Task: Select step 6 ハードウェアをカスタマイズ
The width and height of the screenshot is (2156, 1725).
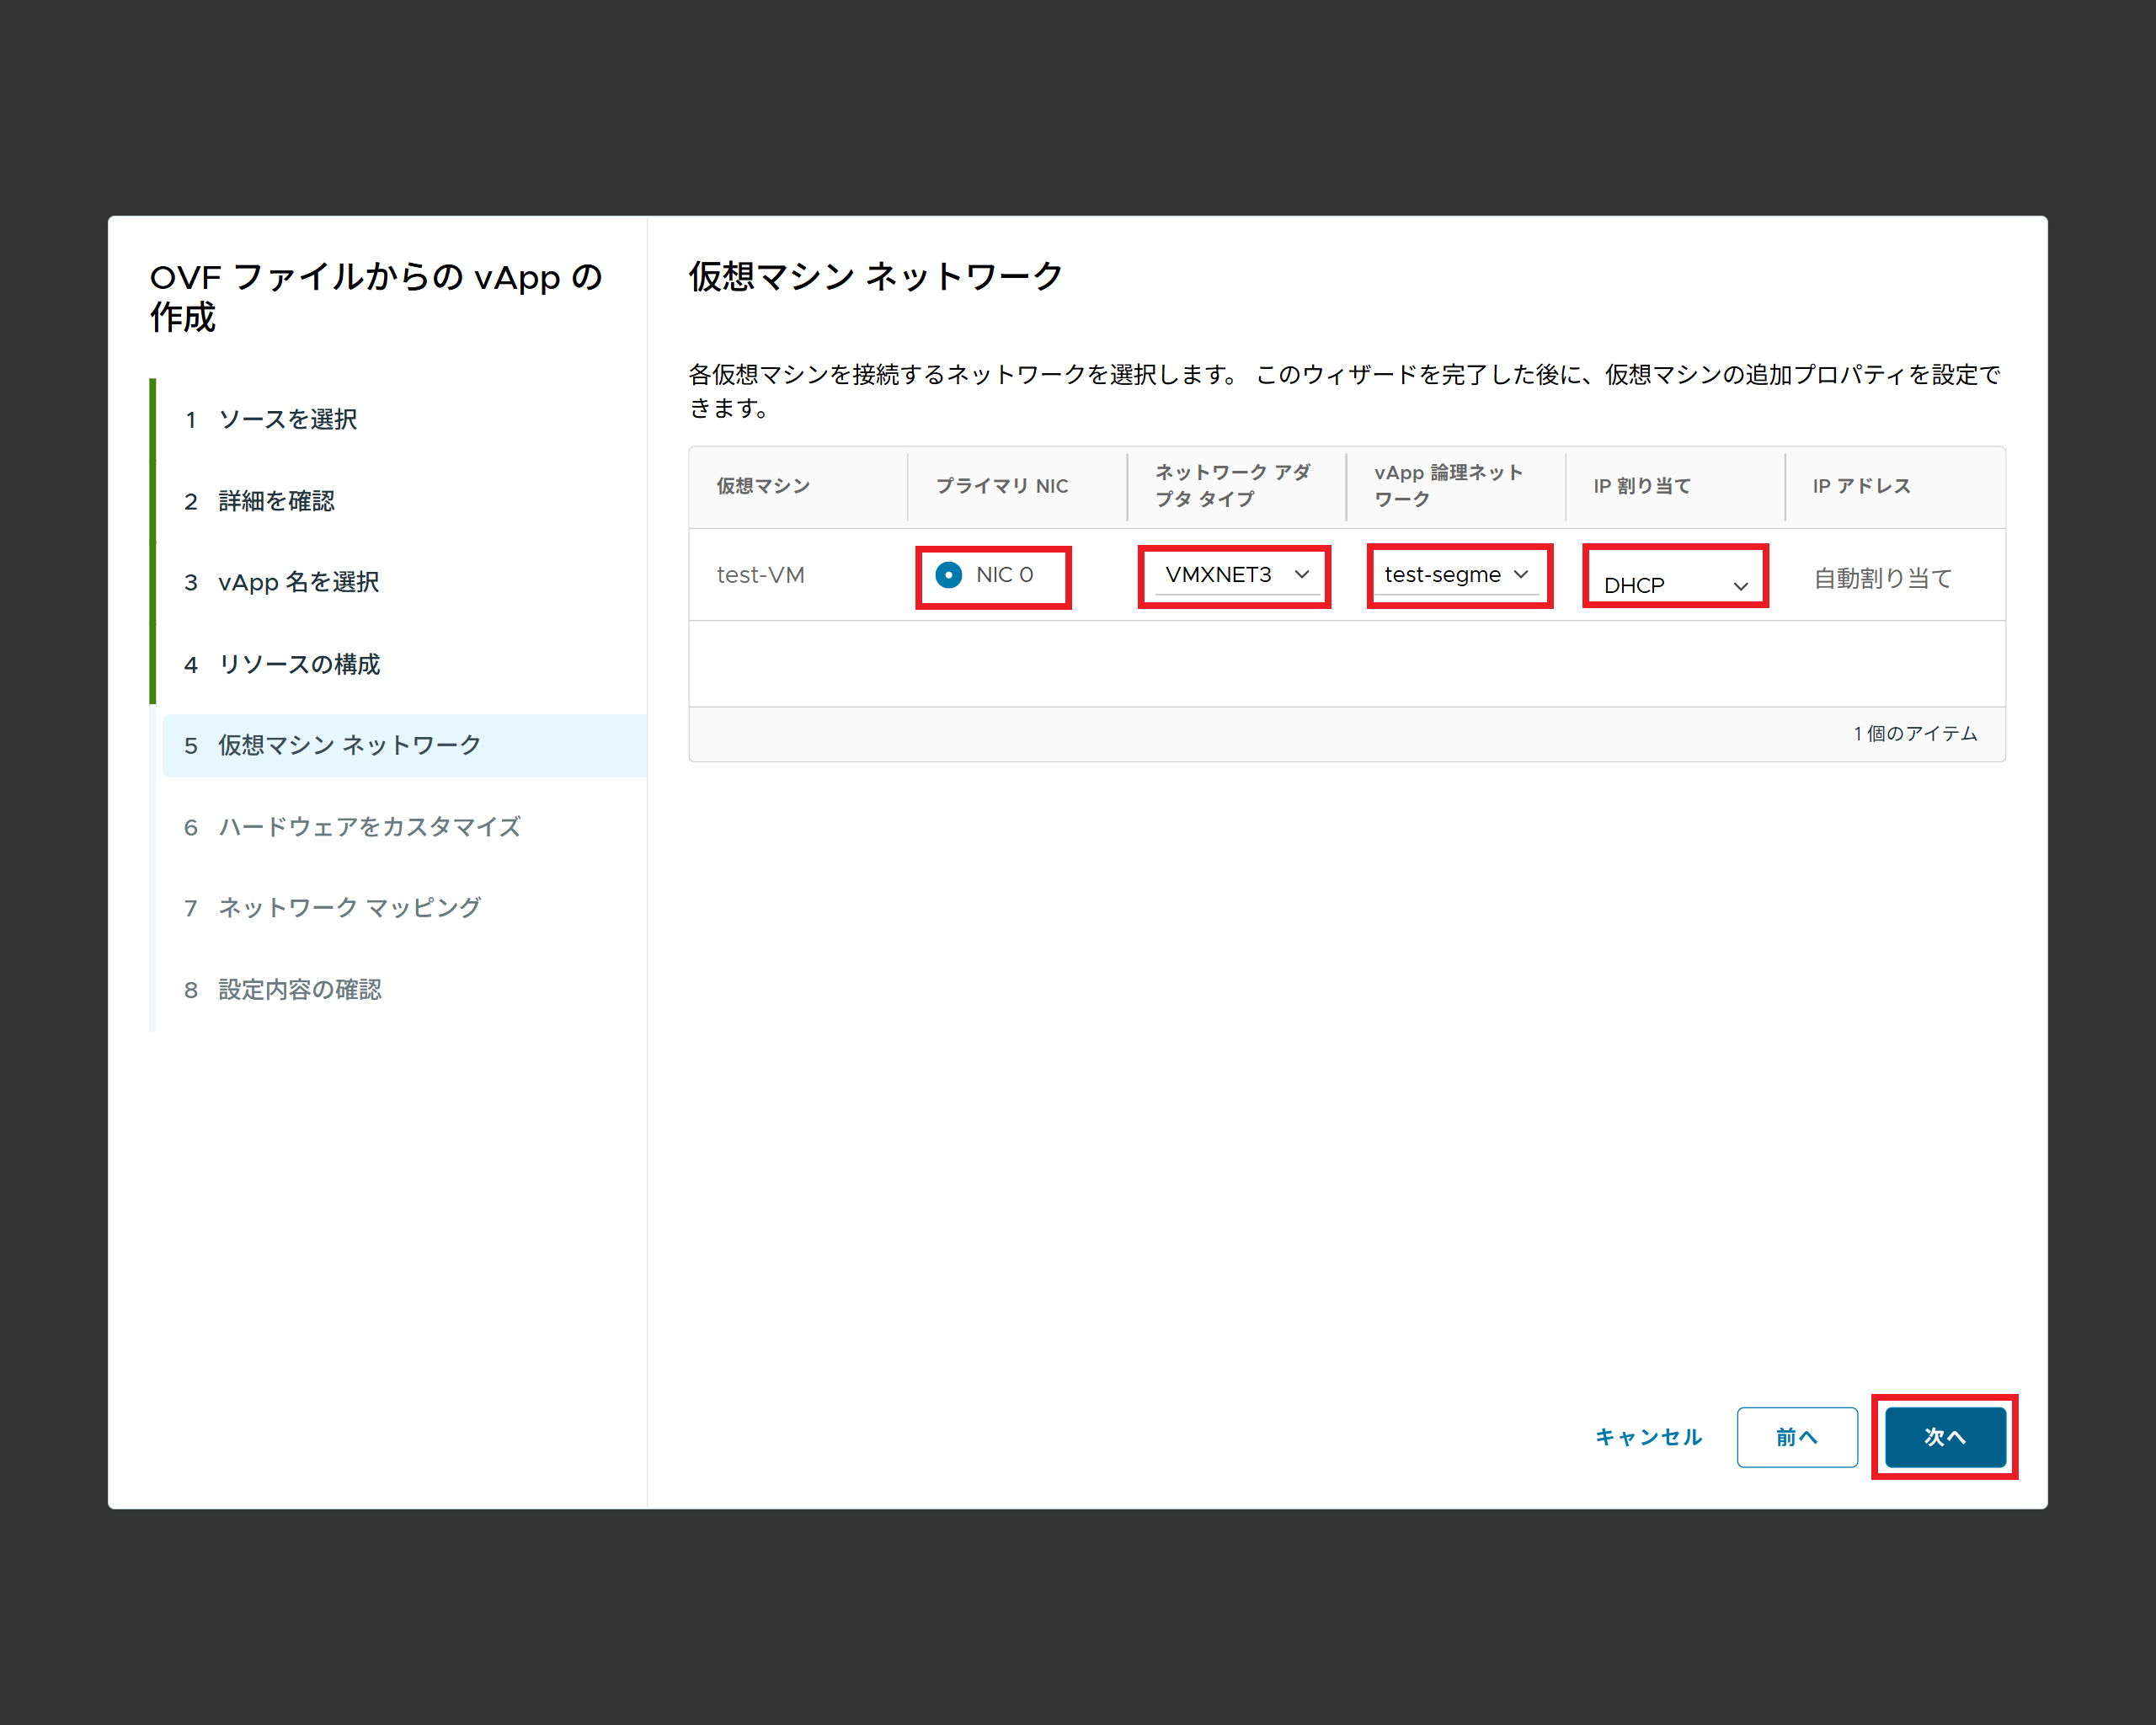Action: click(369, 827)
